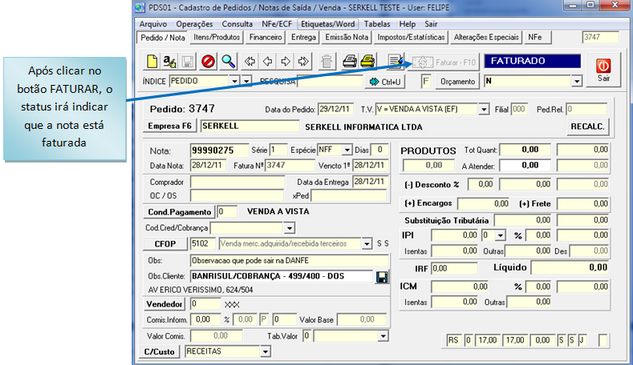Open the ÍNDICE PEDIDO dropdown
633x365 pixels.
(x=235, y=81)
